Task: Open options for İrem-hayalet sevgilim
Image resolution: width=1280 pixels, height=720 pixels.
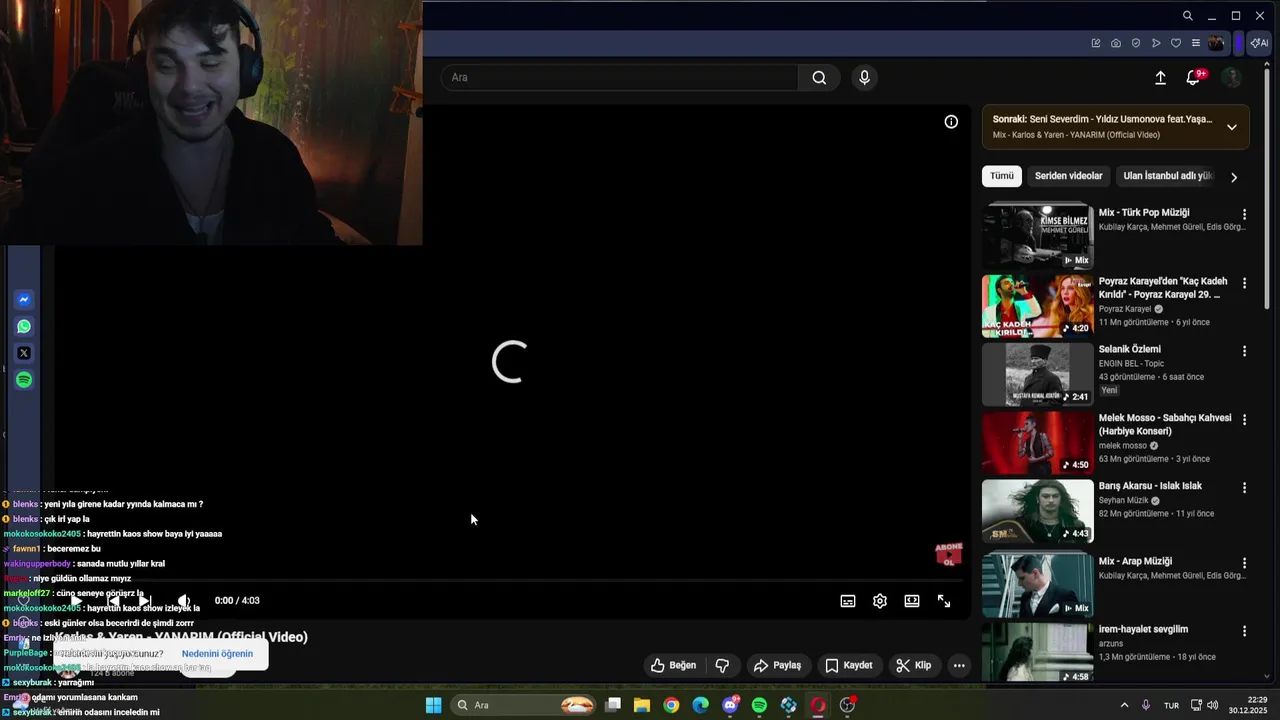Action: click(1244, 631)
